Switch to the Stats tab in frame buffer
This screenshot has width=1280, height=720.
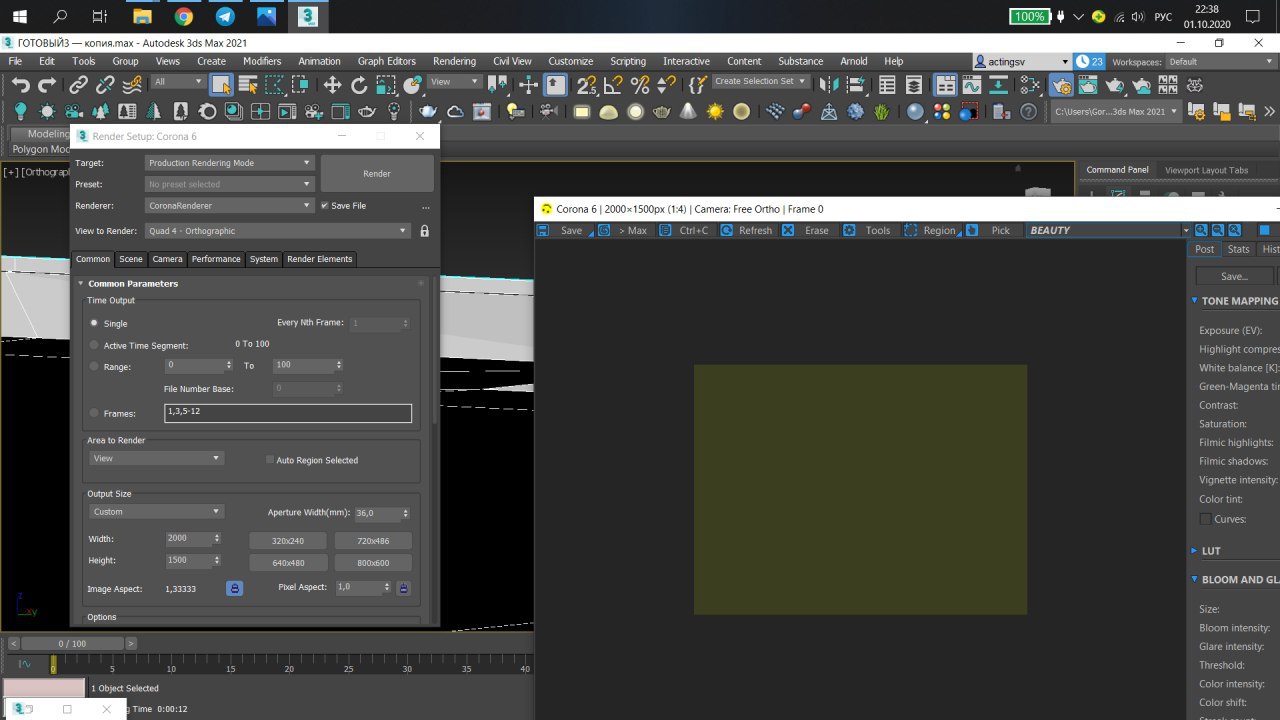1238,249
